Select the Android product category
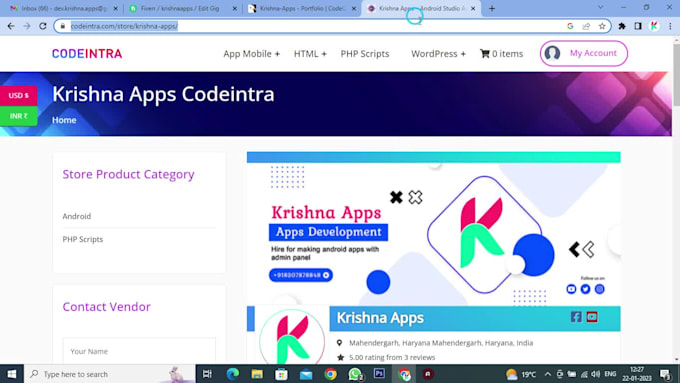The image size is (680, 383). click(x=77, y=216)
